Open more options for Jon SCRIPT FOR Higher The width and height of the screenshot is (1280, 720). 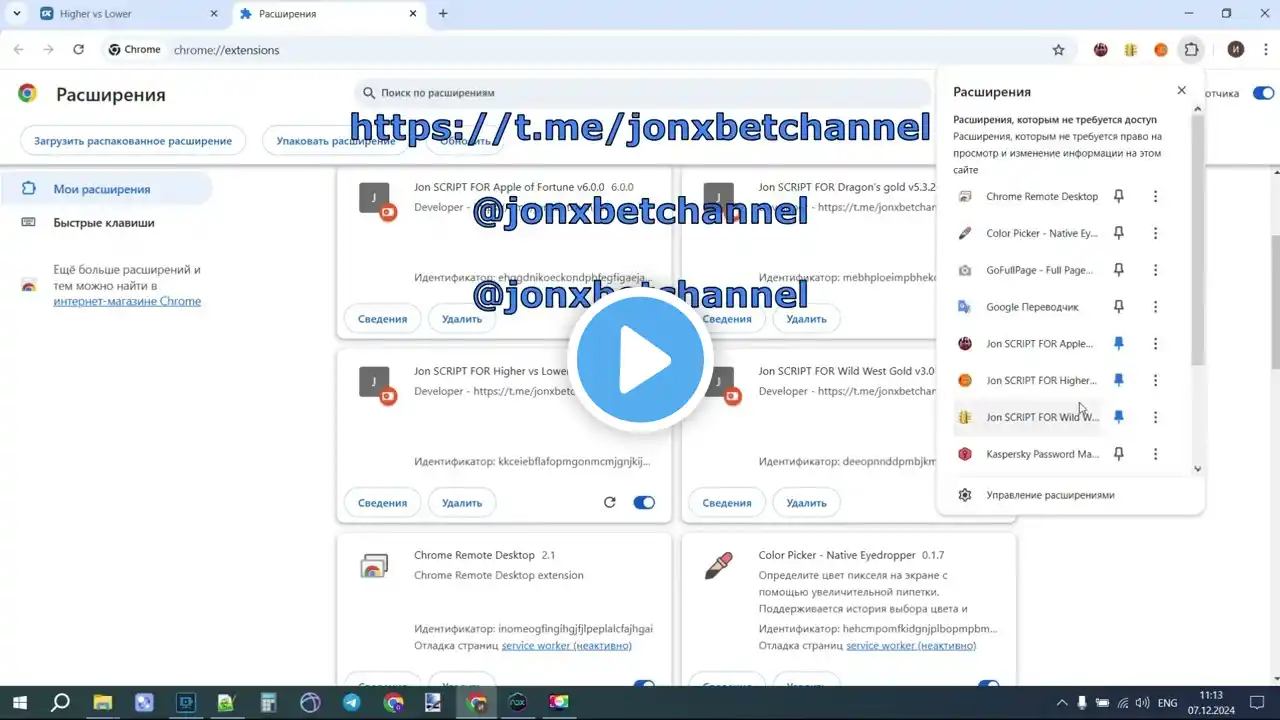click(x=1155, y=380)
